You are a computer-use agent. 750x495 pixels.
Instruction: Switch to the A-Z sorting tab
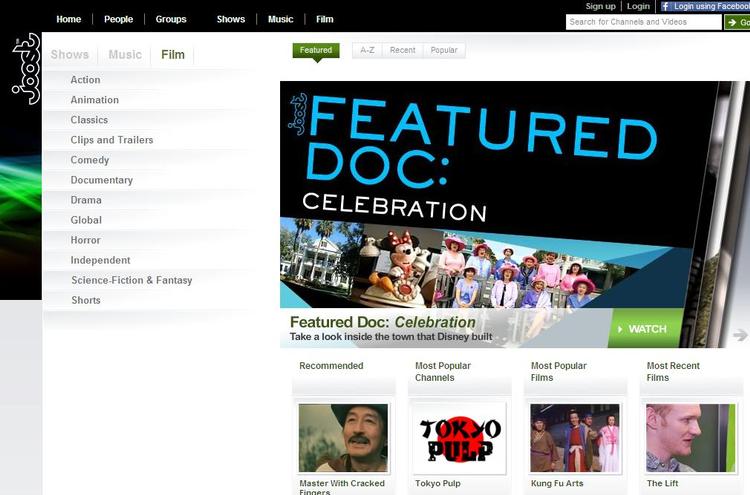[367, 50]
